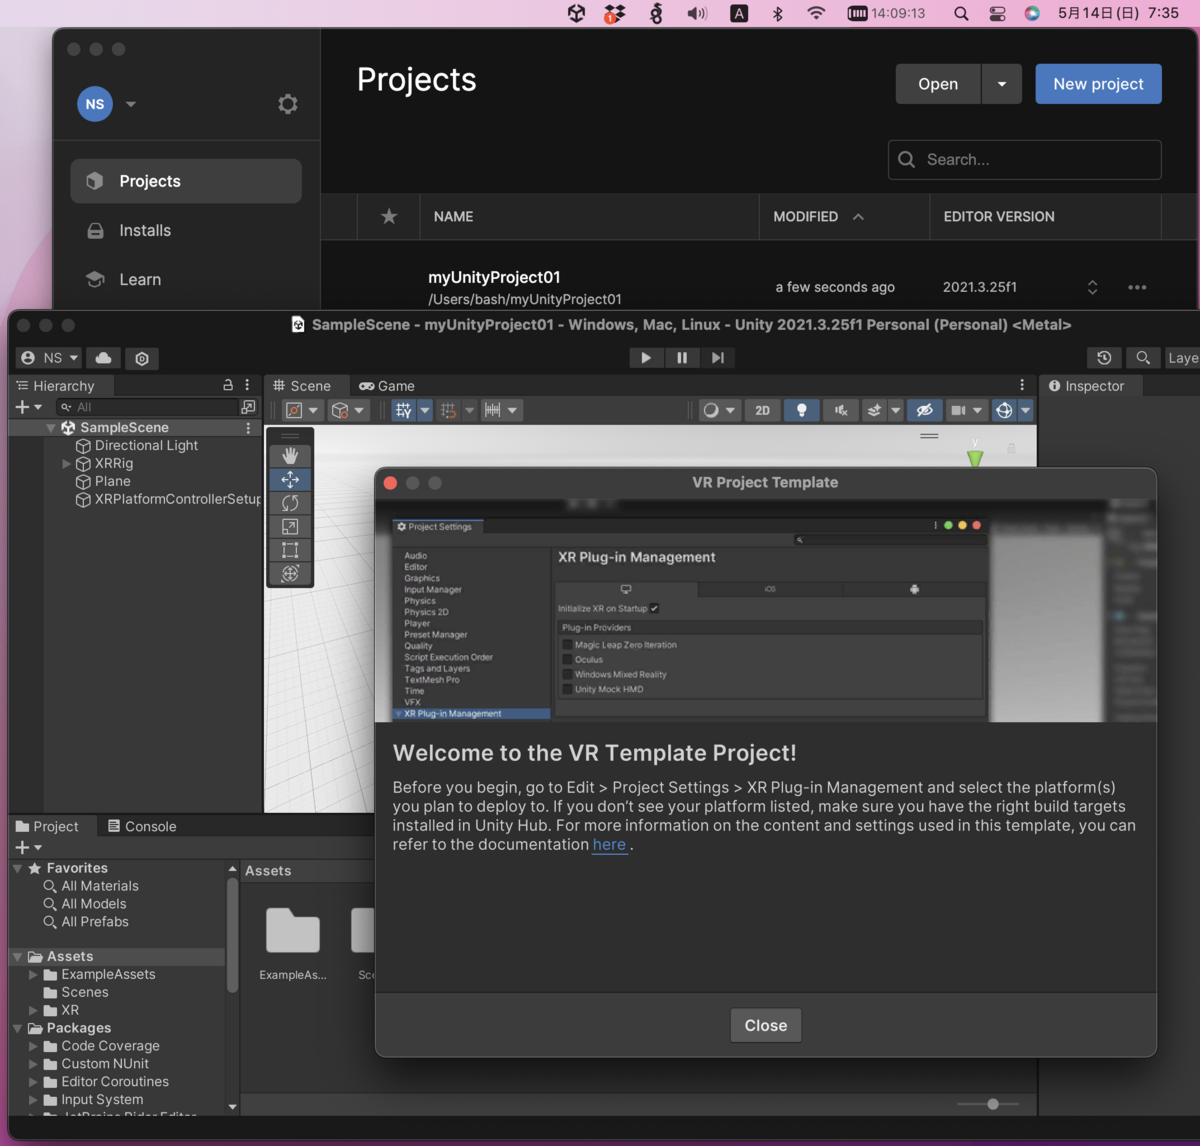1200x1146 pixels.
Task: Lock the Hierarchy panel
Action: click(228, 385)
